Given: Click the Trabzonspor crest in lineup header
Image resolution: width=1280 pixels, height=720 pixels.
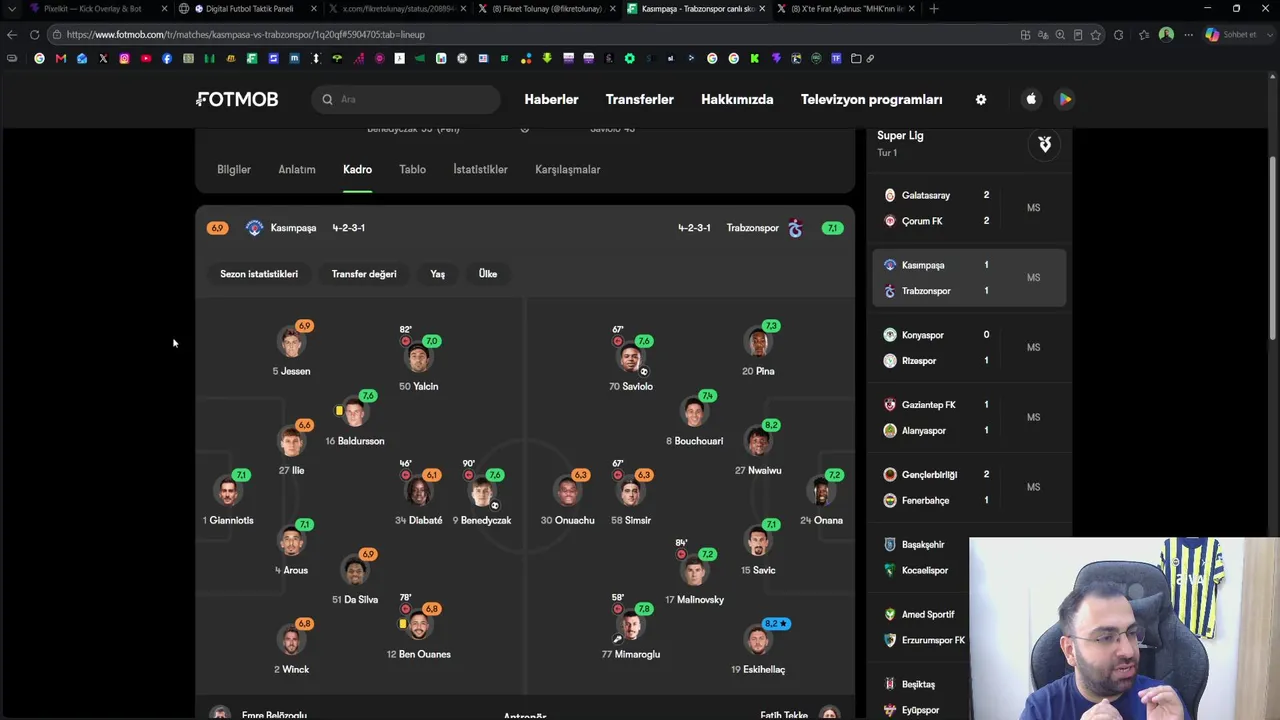Looking at the screenshot, I should coord(795,228).
